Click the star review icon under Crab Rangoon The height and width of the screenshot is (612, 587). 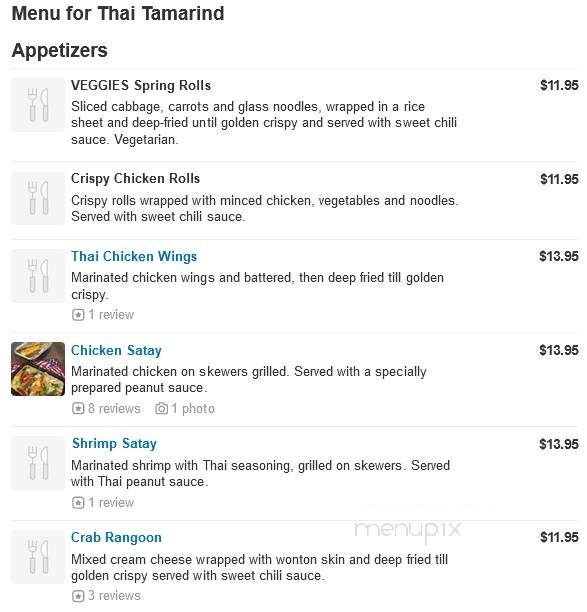(x=78, y=596)
